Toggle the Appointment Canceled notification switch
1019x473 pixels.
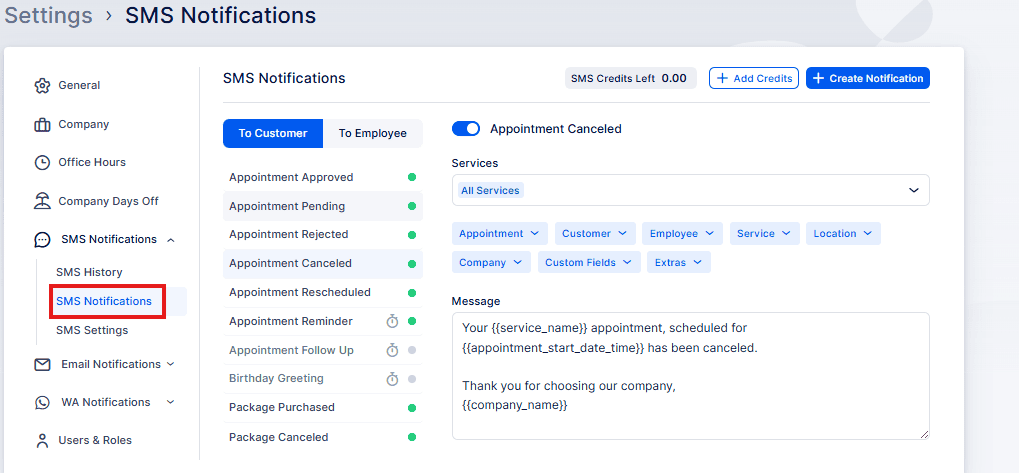click(x=465, y=129)
